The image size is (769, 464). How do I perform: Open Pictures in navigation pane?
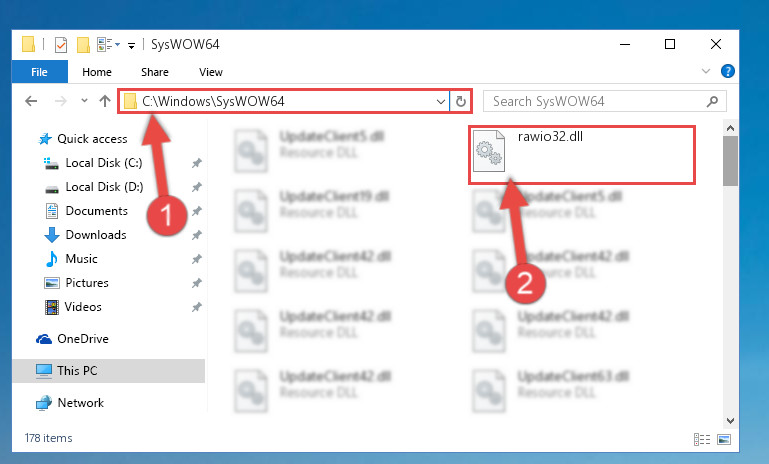point(77,283)
